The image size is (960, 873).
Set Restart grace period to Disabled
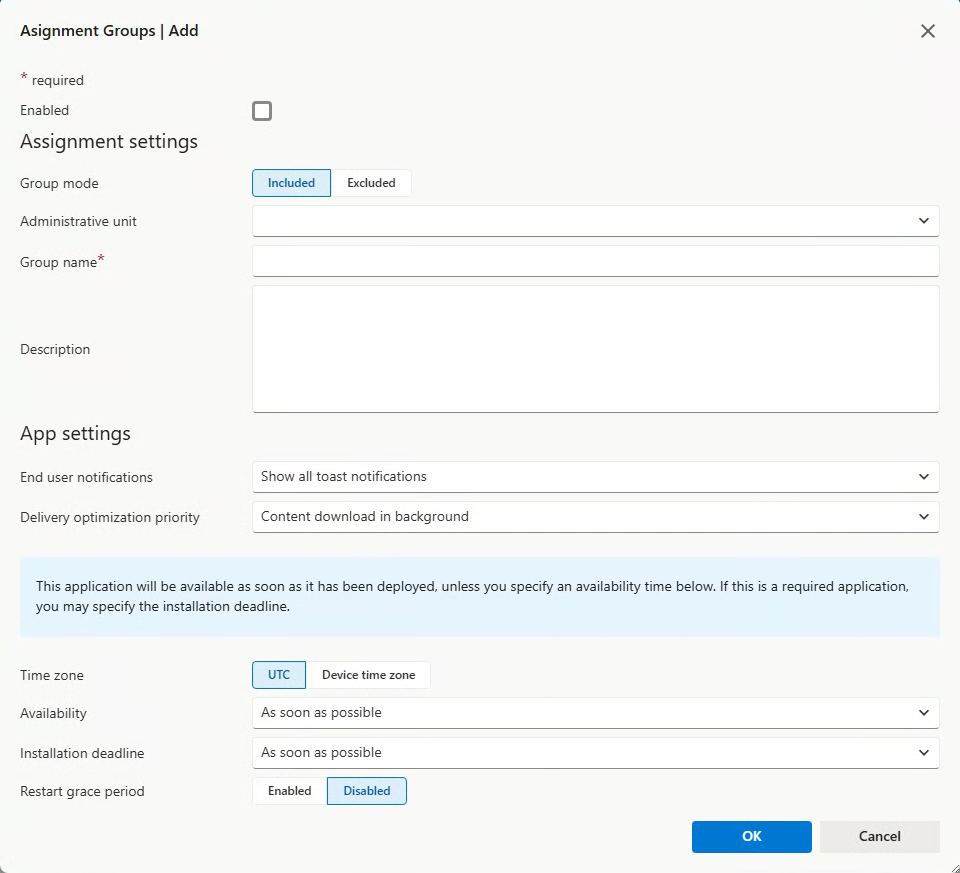click(367, 791)
